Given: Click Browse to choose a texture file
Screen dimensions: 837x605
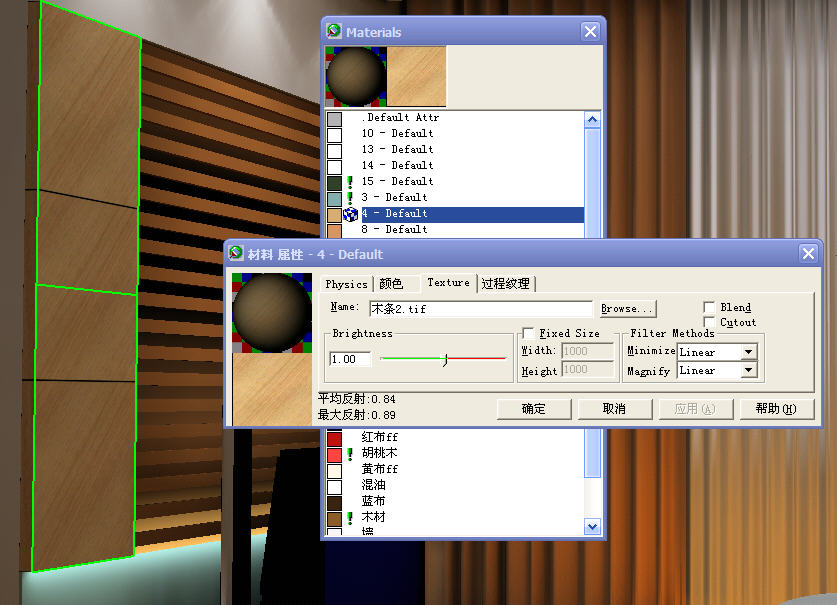Looking at the screenshot, I should 627,310.
